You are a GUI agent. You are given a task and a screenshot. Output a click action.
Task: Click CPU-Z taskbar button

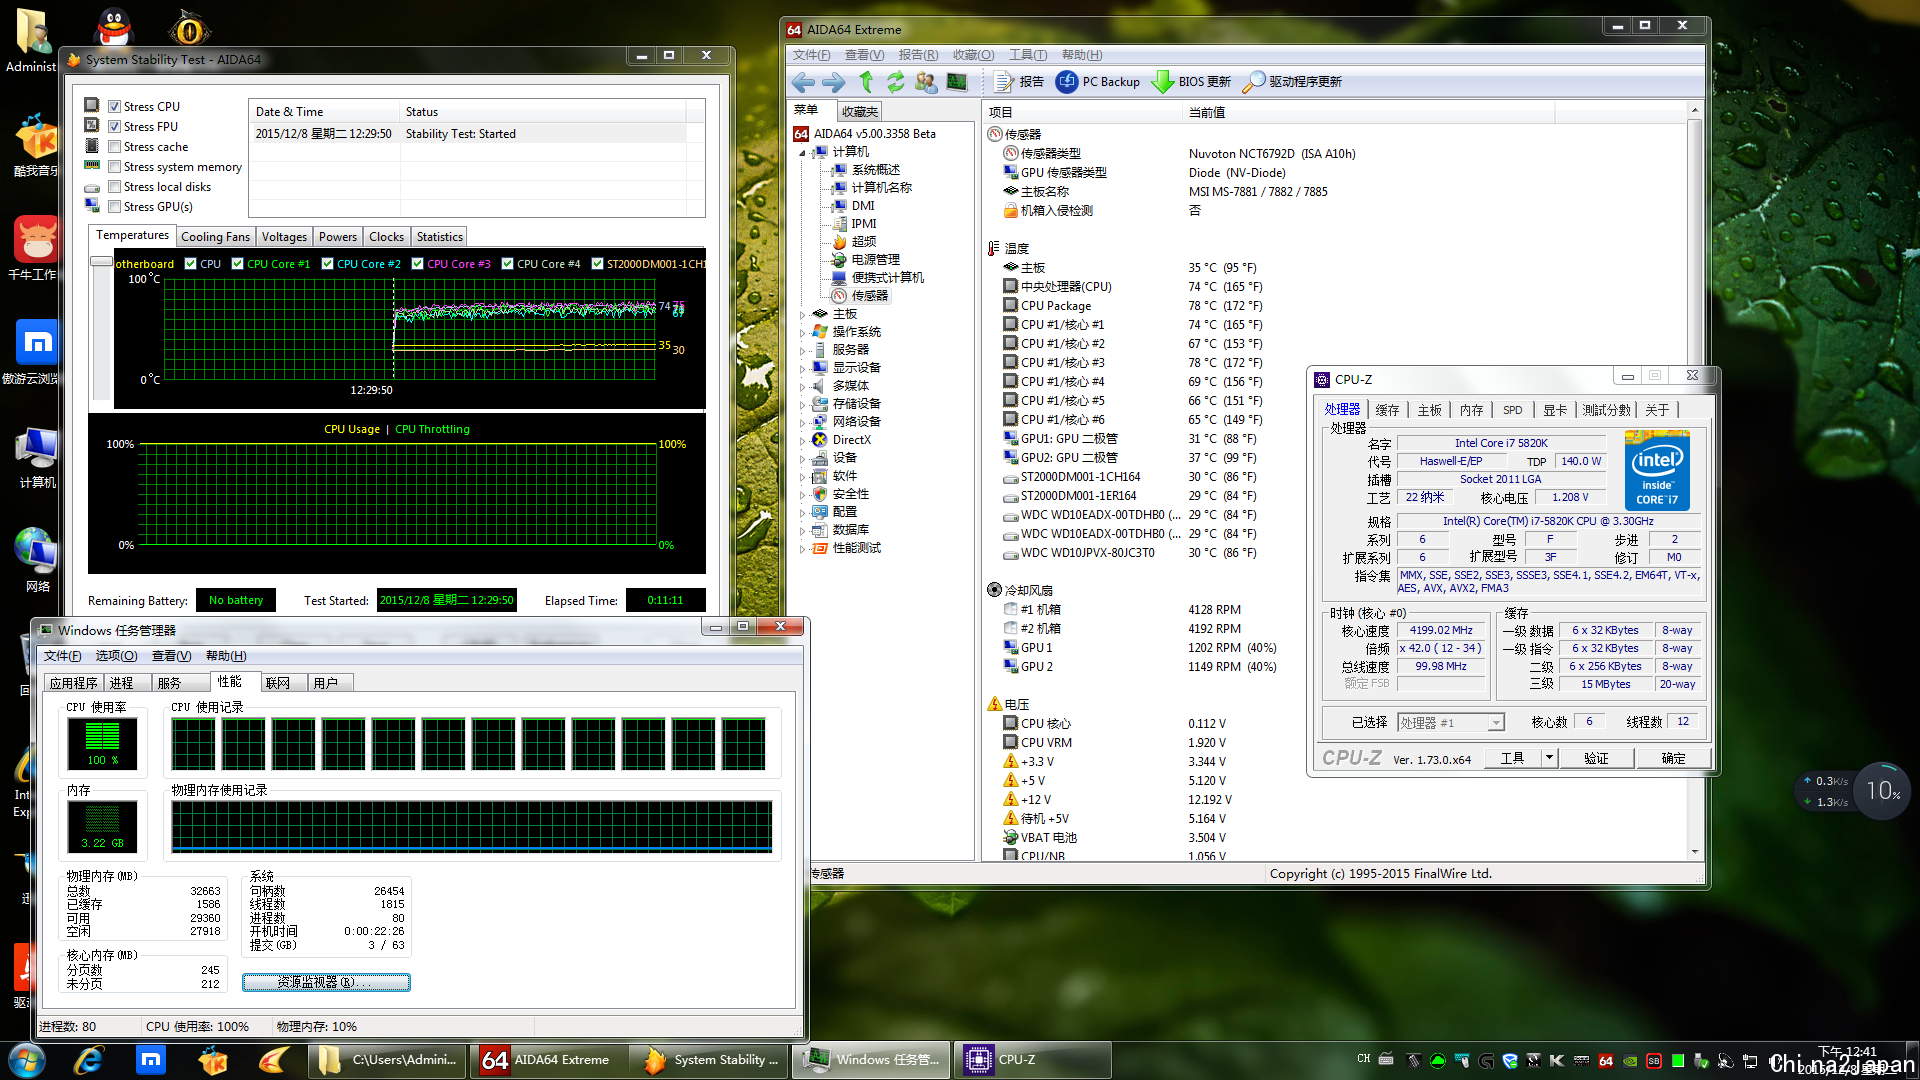(x=1034, y=1060)
